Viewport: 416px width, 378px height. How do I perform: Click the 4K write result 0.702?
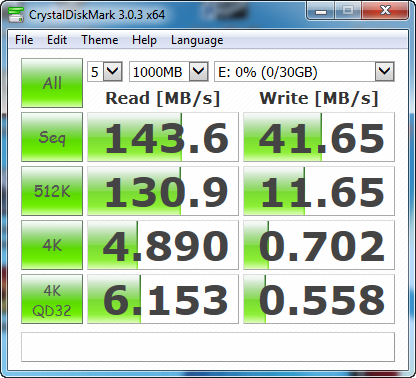coord(319,245)
